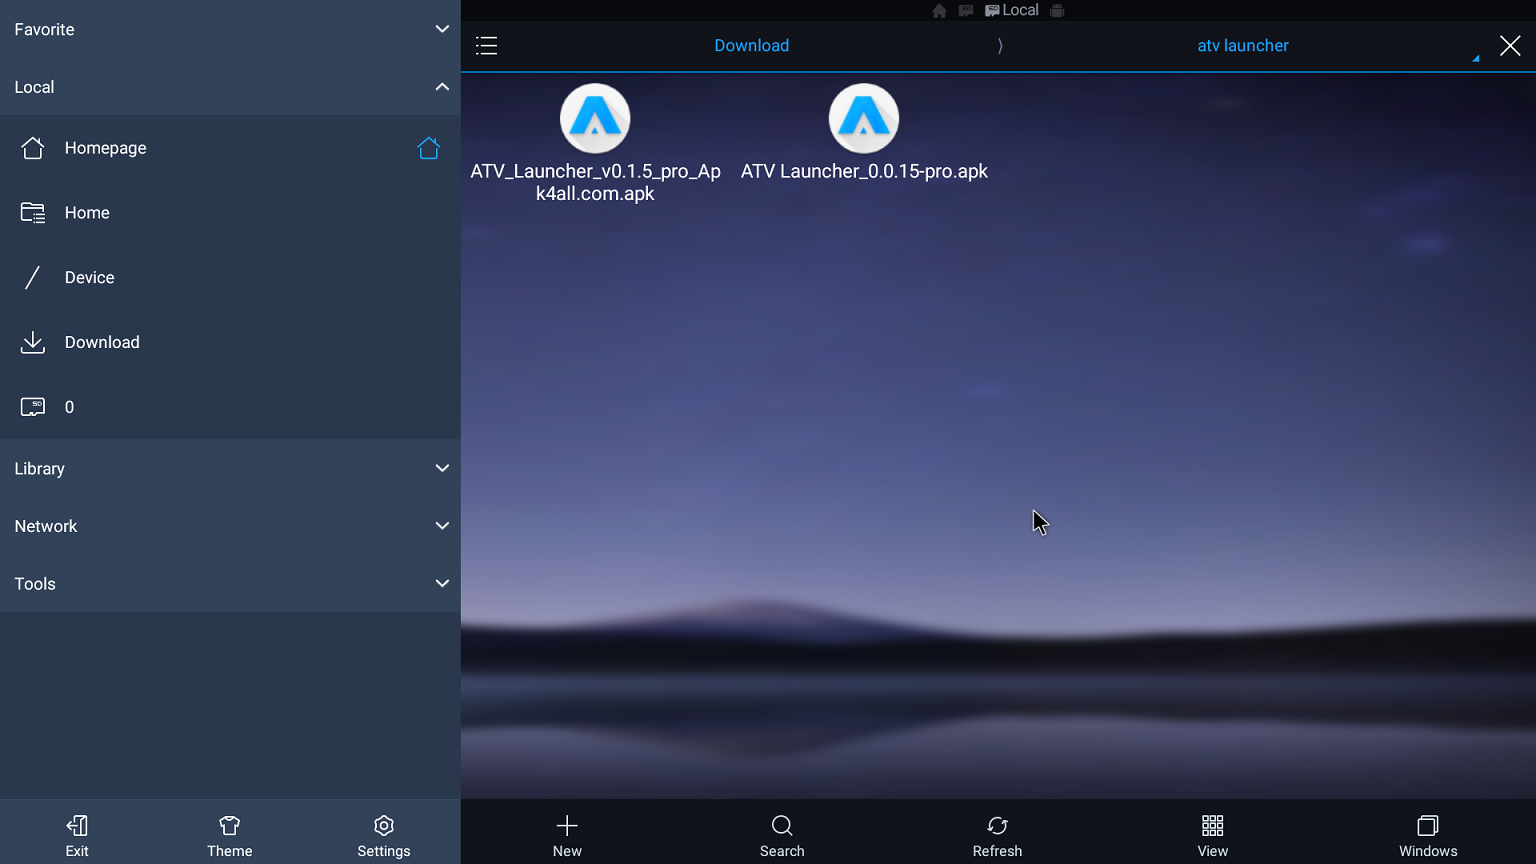
Task: Click the New plus icon
Action: point(567,835)
